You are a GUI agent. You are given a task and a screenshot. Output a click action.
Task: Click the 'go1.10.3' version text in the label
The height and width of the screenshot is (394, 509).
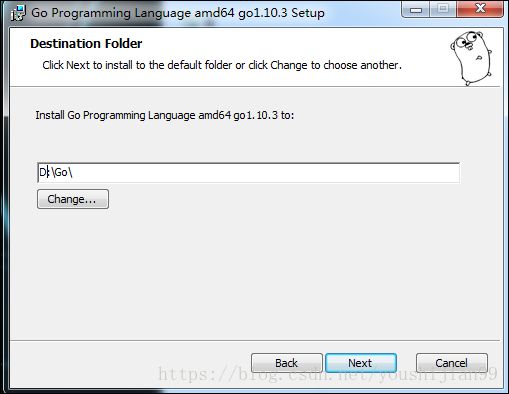pos(255,115)
